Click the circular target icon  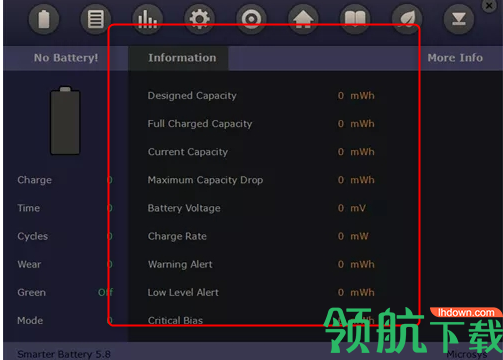coord(251,19)
